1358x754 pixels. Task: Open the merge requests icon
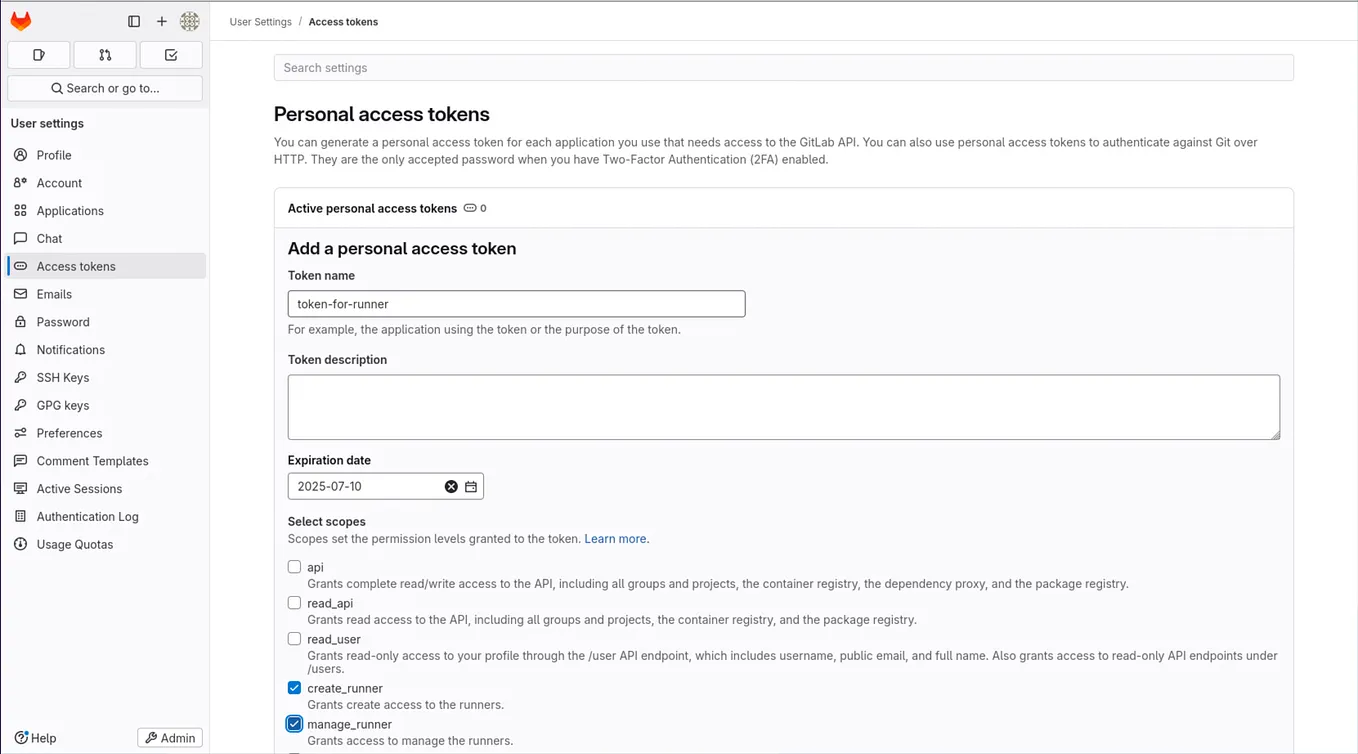104,54
